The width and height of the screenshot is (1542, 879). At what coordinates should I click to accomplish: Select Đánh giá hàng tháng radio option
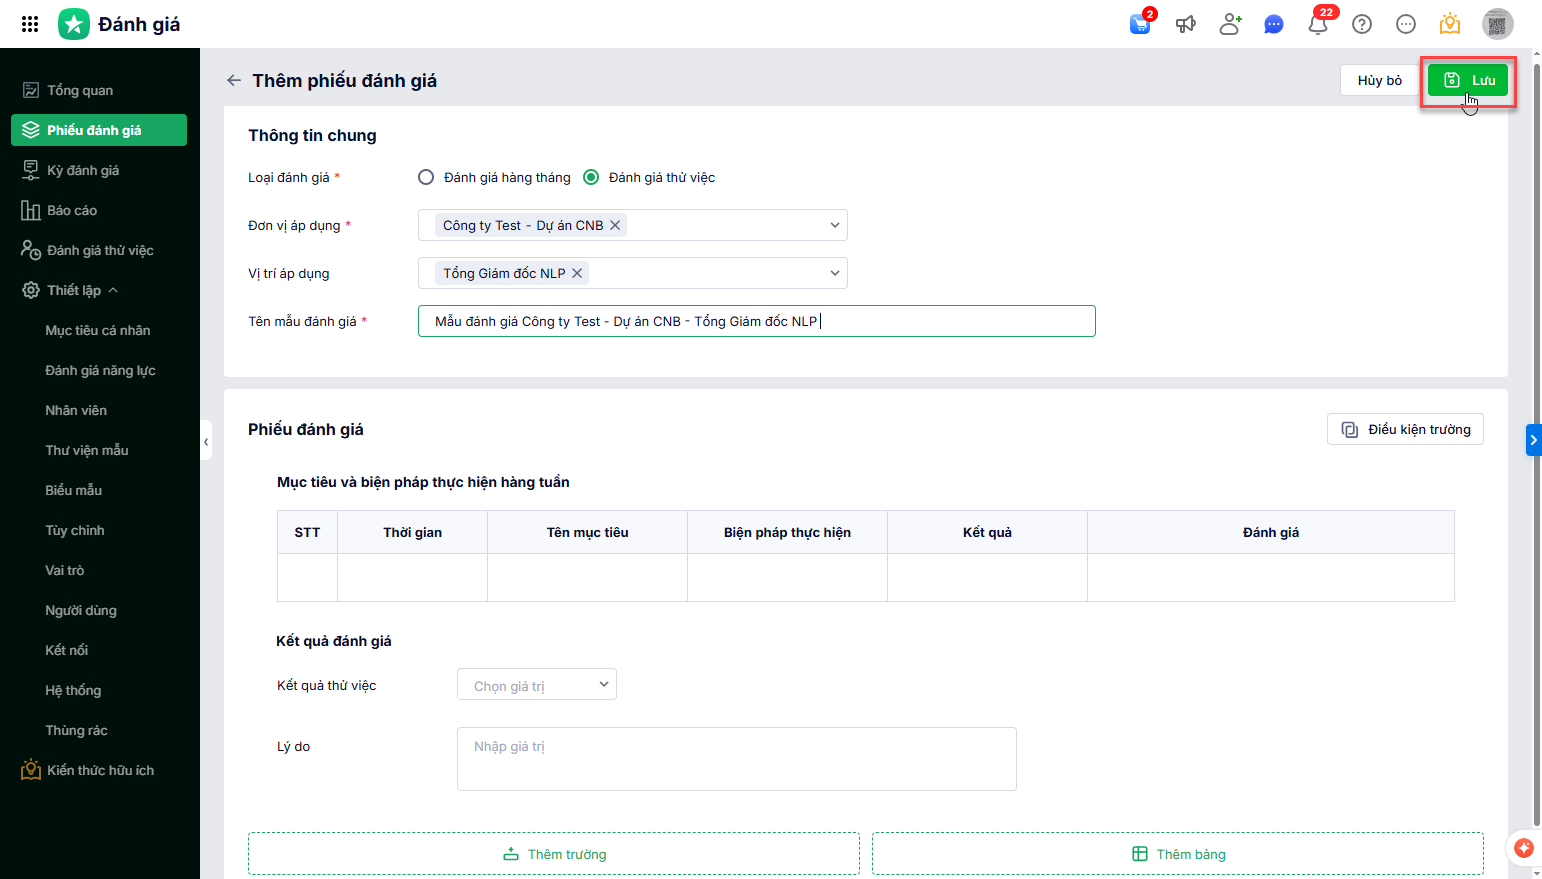[x=426, y=177]
